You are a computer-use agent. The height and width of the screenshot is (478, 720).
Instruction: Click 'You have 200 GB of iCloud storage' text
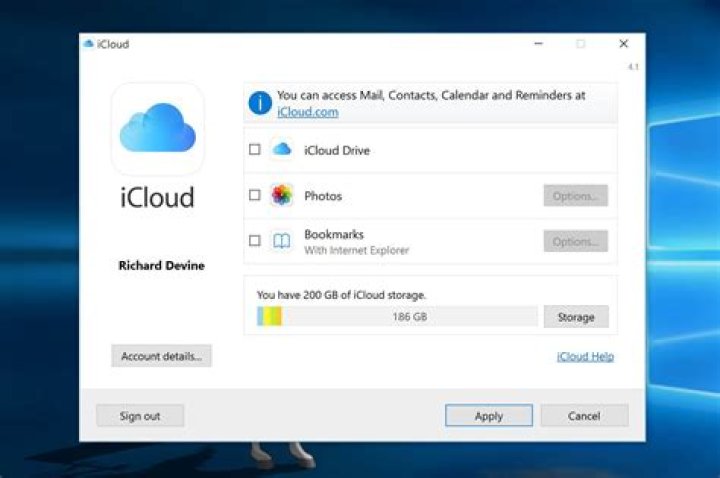coord(341,295)
